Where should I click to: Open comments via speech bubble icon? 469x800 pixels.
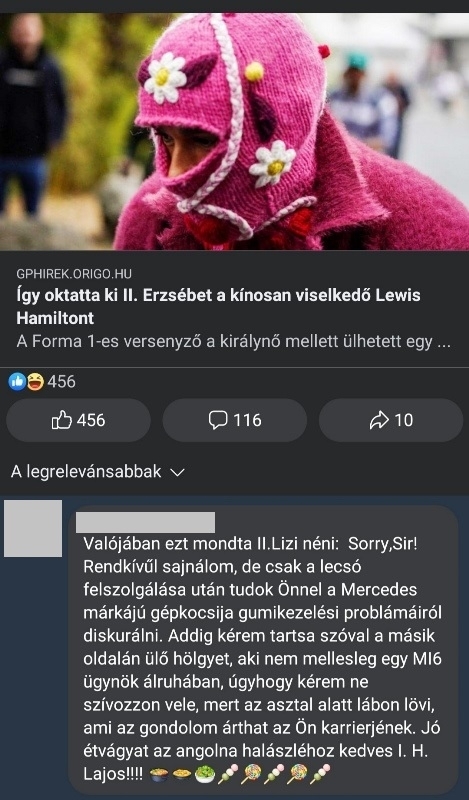[x=218, y=420]
